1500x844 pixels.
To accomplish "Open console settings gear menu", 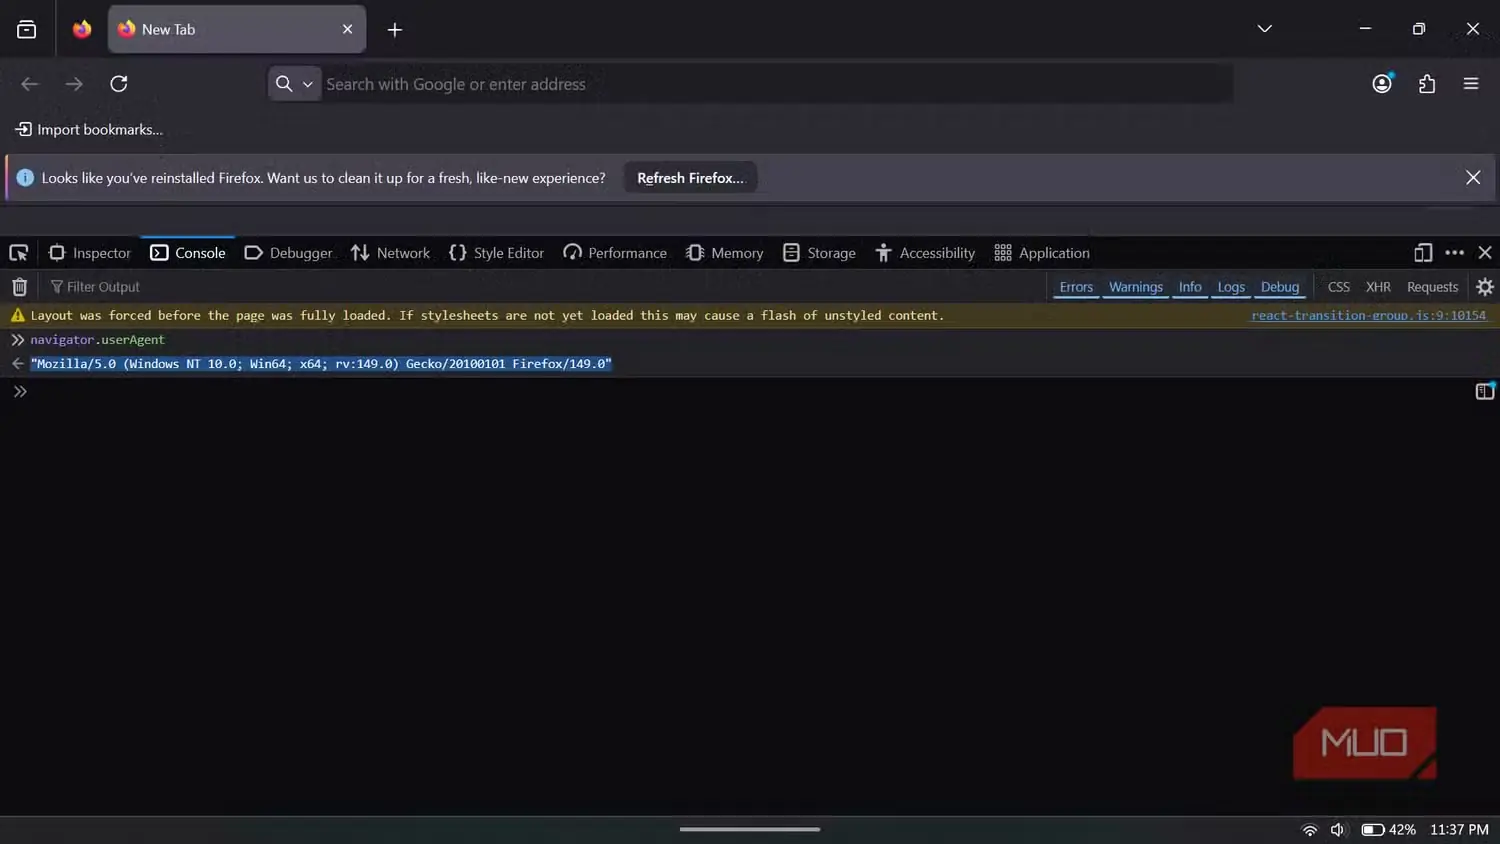I will [1485, 287].
